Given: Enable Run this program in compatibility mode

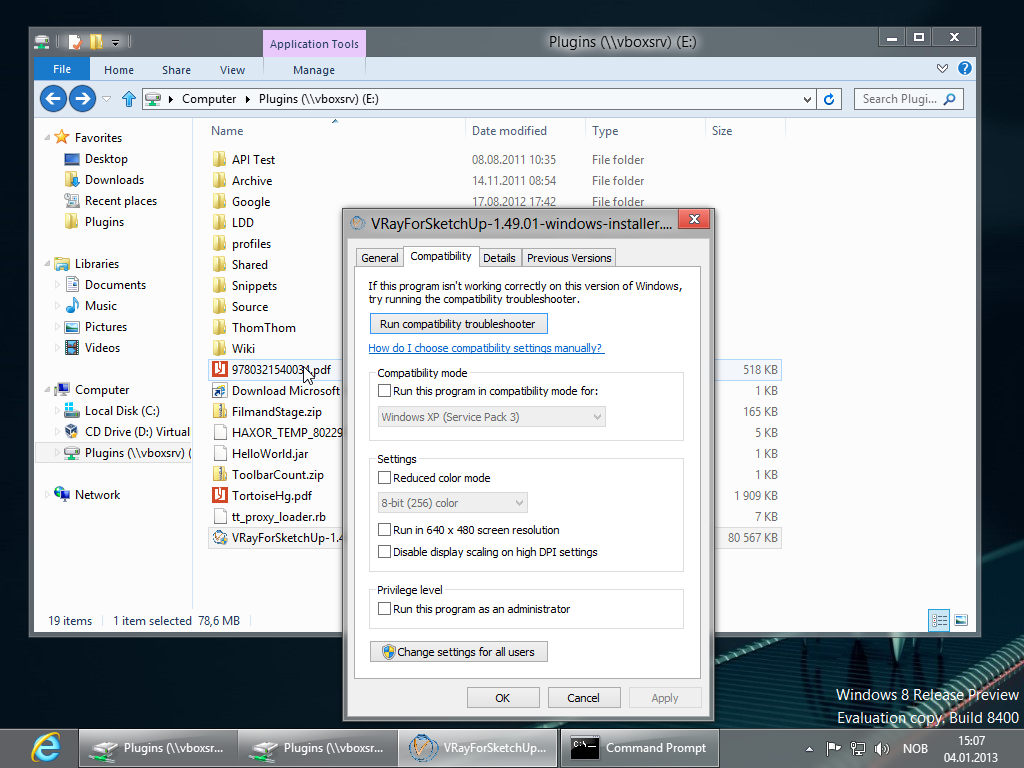Looking at the screenshot, I should click(385, 391).
